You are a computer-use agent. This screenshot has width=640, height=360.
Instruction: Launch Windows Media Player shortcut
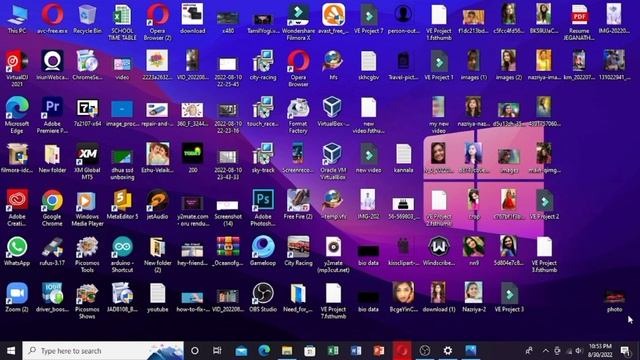tap(87, 208)
